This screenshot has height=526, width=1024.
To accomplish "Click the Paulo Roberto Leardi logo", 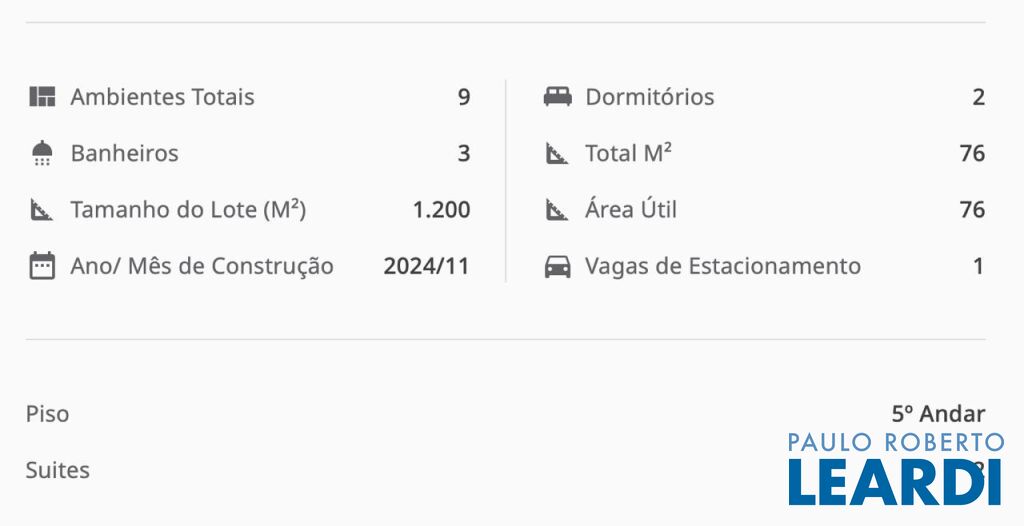I will coord(895,469).
